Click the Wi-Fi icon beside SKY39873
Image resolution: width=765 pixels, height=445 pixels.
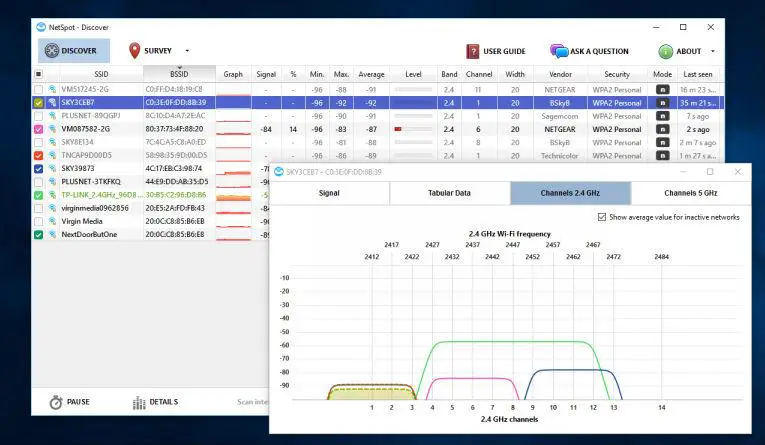[x=52, y=168]
